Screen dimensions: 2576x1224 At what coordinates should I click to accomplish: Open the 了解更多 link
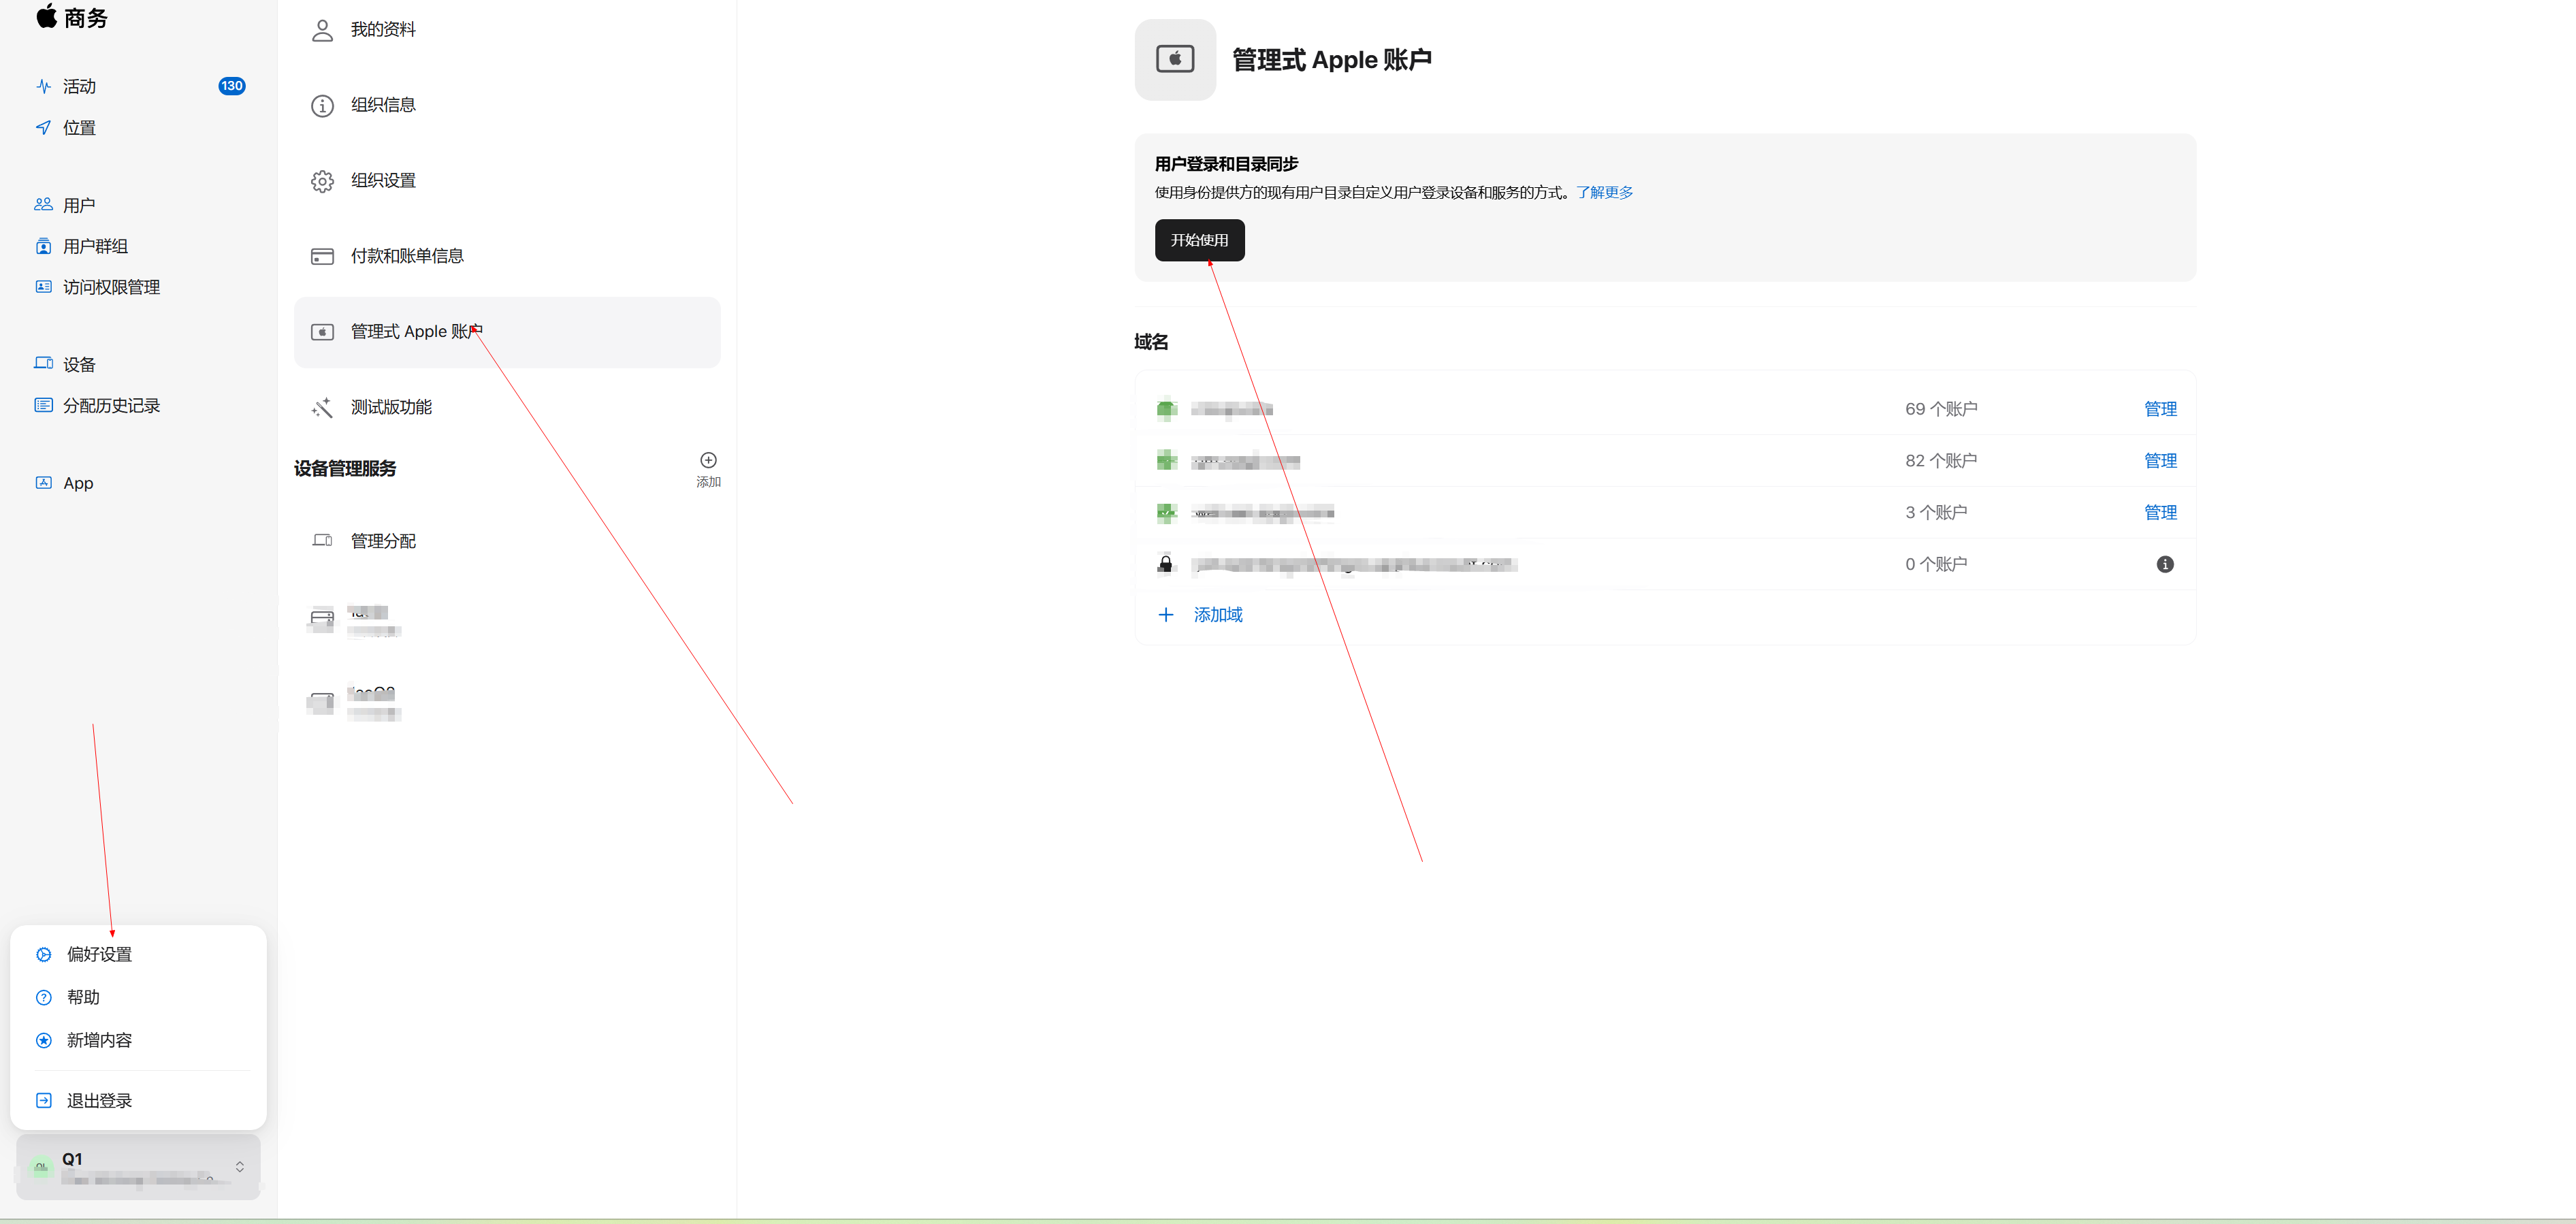tap(1604, 192)
